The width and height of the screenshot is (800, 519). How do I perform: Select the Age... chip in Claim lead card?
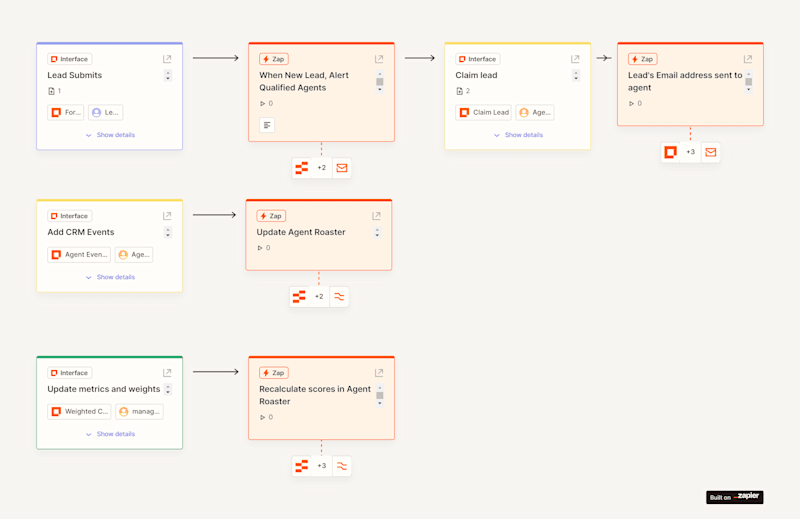535,112
